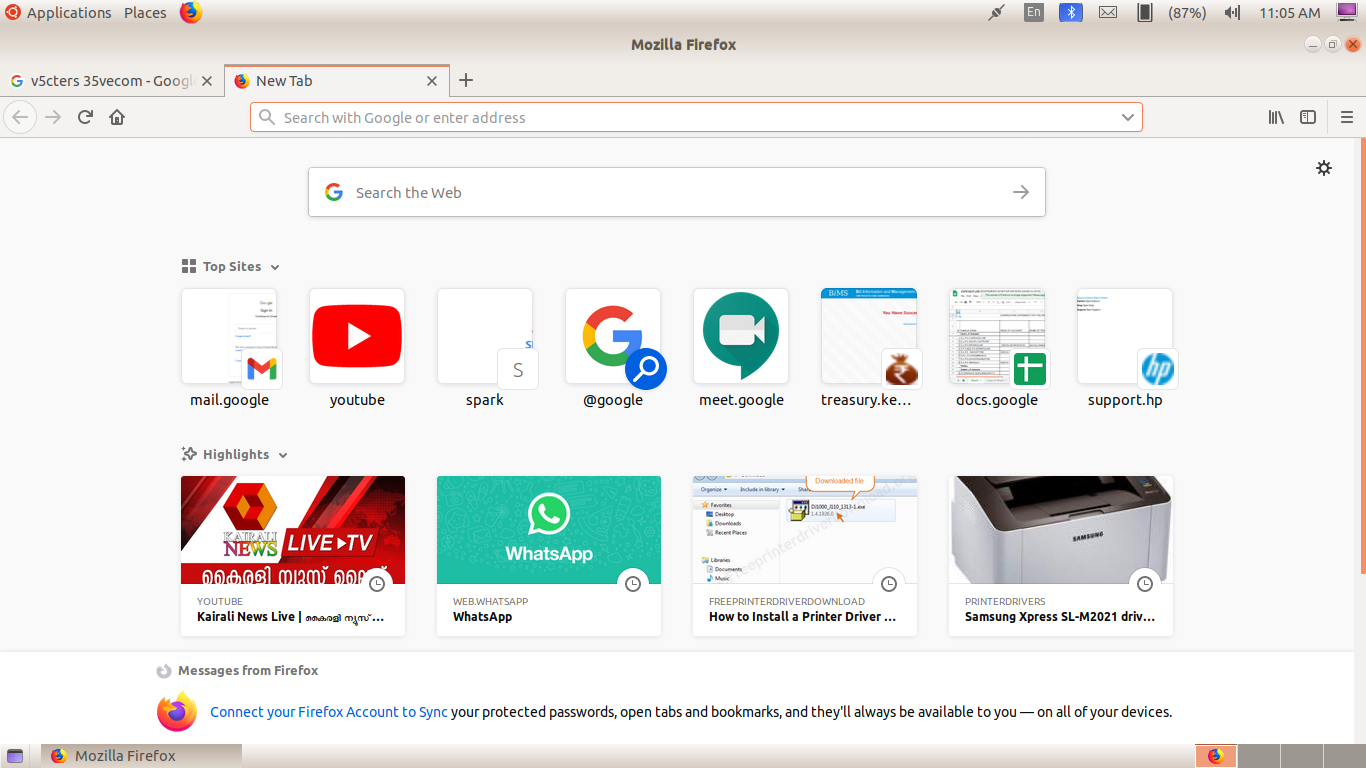The height and width of the screenshot is (768, 1366).
Task: Go to Firefox Home via house icon
Action: (117, 117)
